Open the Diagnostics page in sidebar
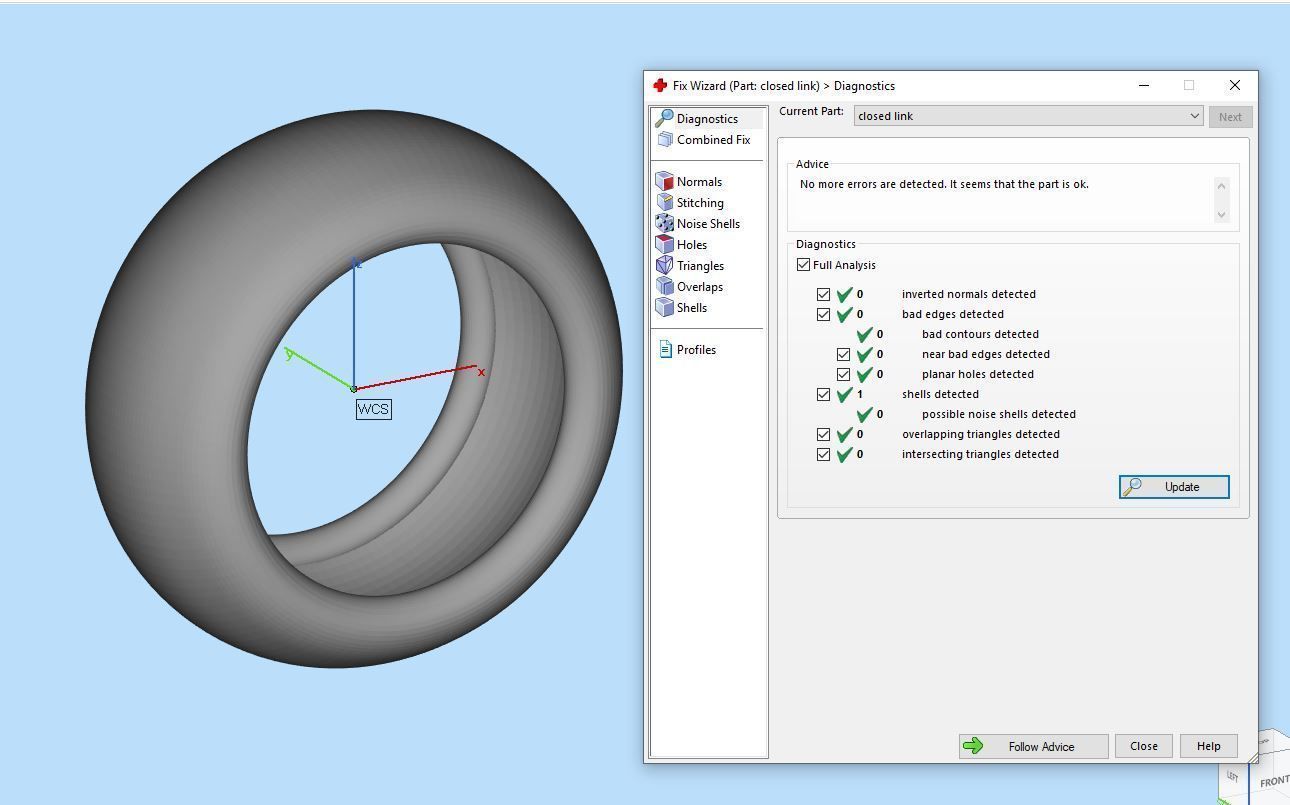The width and height of the screenshot is (1290, 805). [708, 119]
